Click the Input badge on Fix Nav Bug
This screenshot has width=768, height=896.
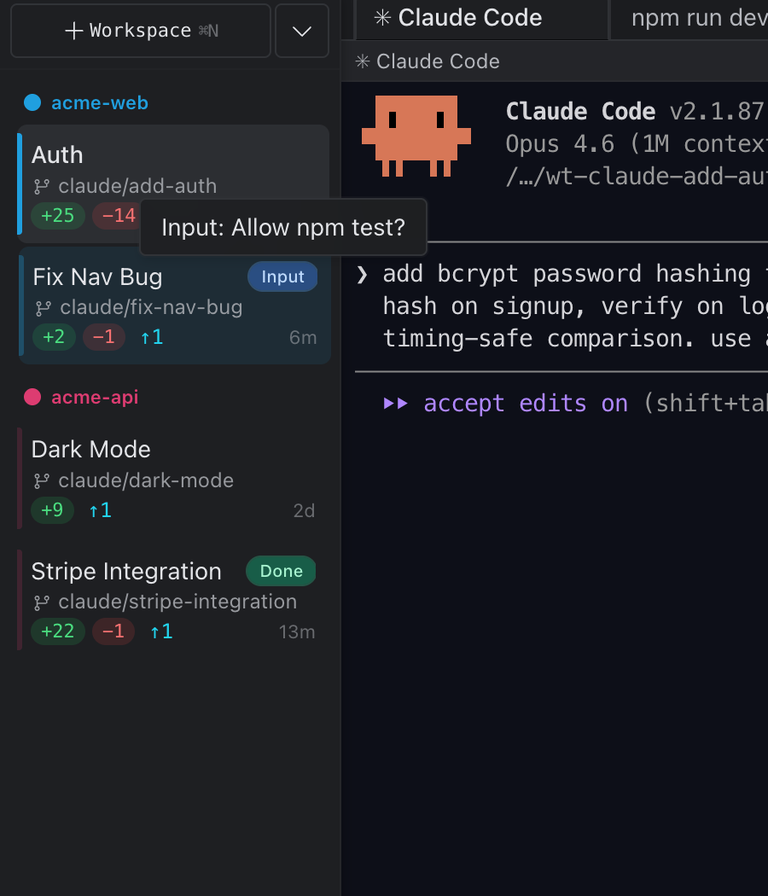point(282,277)
